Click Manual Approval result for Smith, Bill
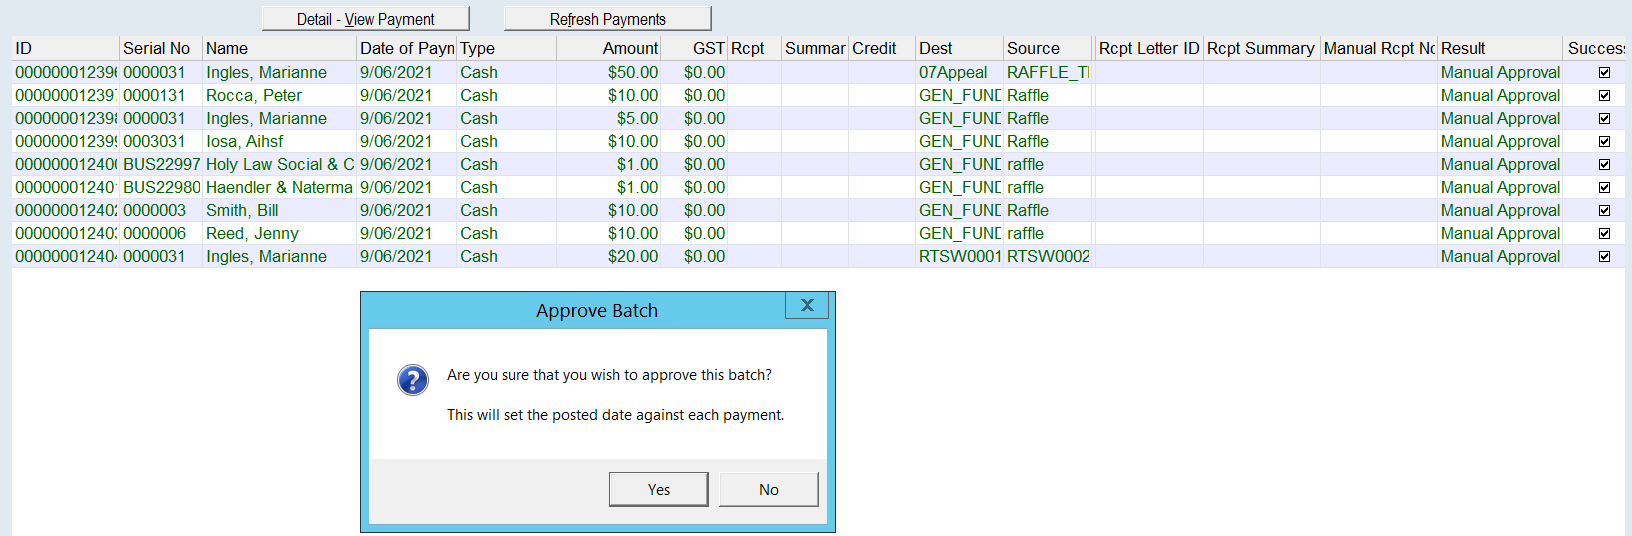The height and width of the screenshot is (536, 1632). coord(1500,210)
